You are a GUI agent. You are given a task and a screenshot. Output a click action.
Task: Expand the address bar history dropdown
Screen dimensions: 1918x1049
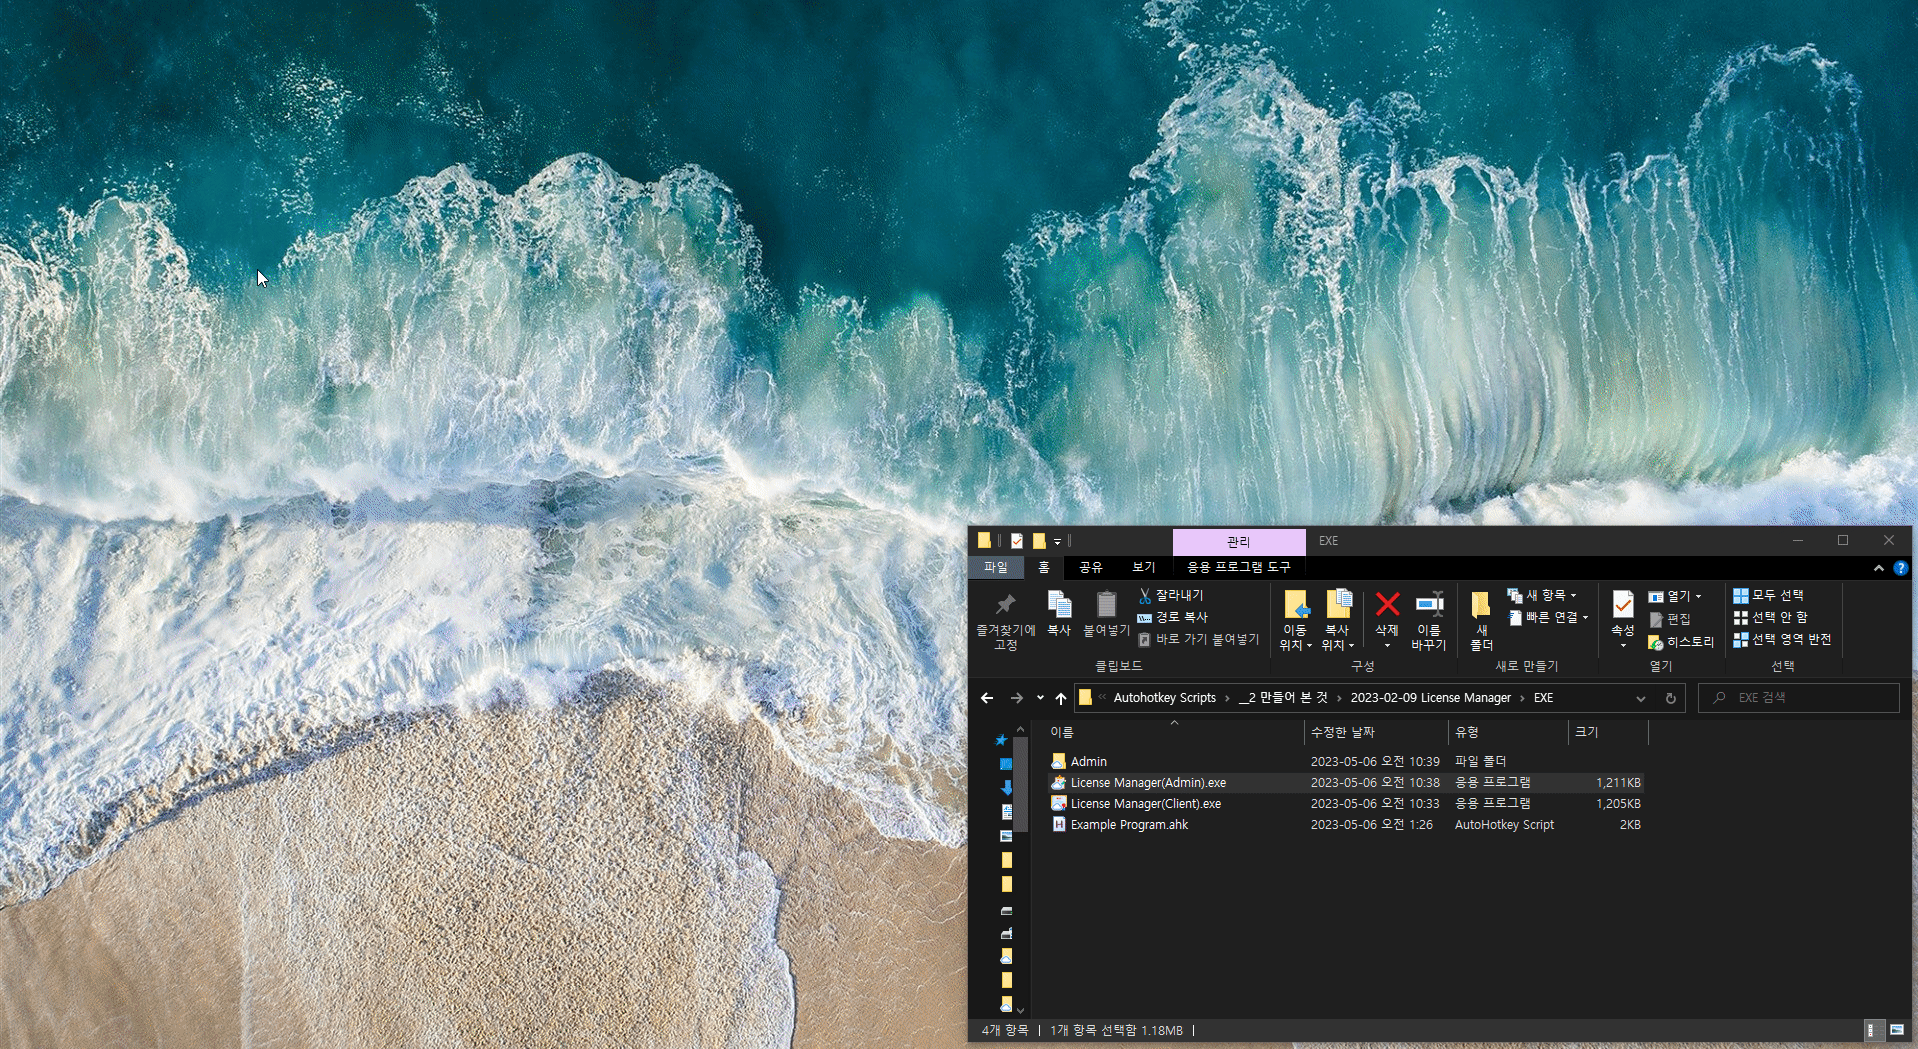1640,698
